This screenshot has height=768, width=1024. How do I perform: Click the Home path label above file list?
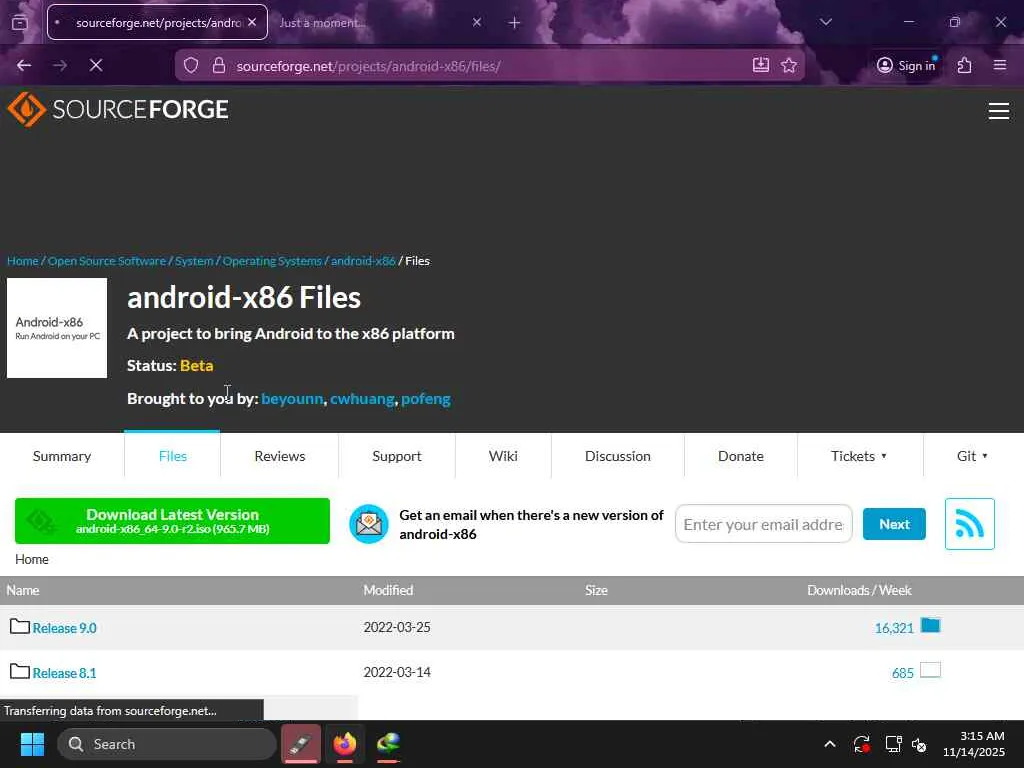click(32, 559)
